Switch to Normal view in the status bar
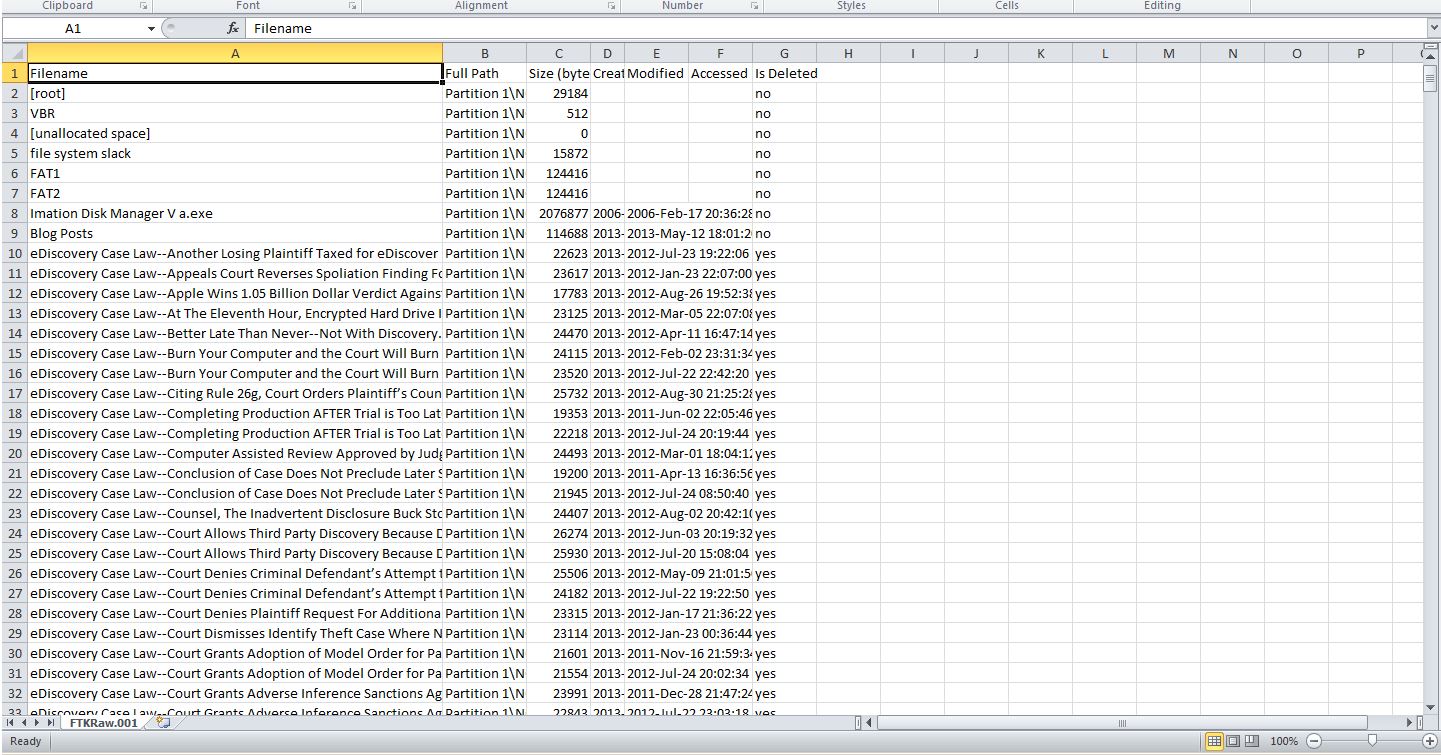Viewport: 1441px width, 755px height. click(x=1214, y=741)
